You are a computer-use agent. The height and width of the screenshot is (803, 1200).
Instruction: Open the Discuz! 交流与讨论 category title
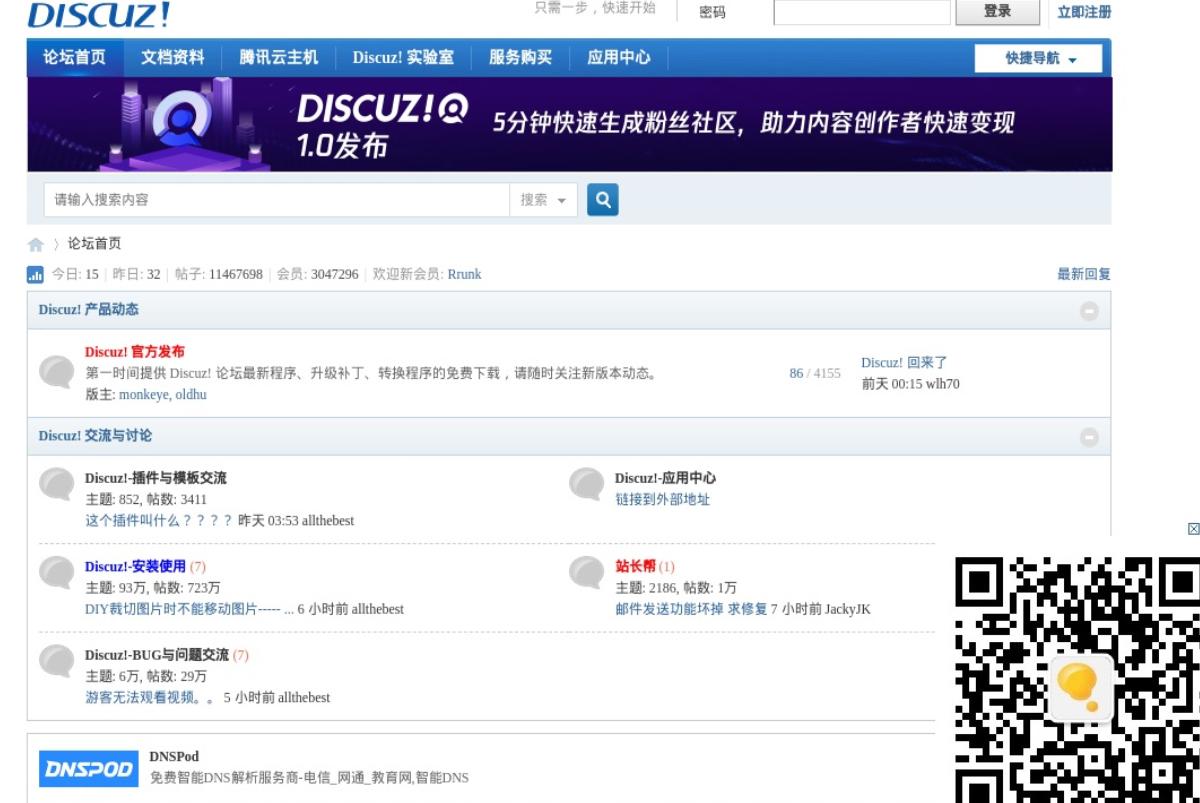tap(95, 436)
